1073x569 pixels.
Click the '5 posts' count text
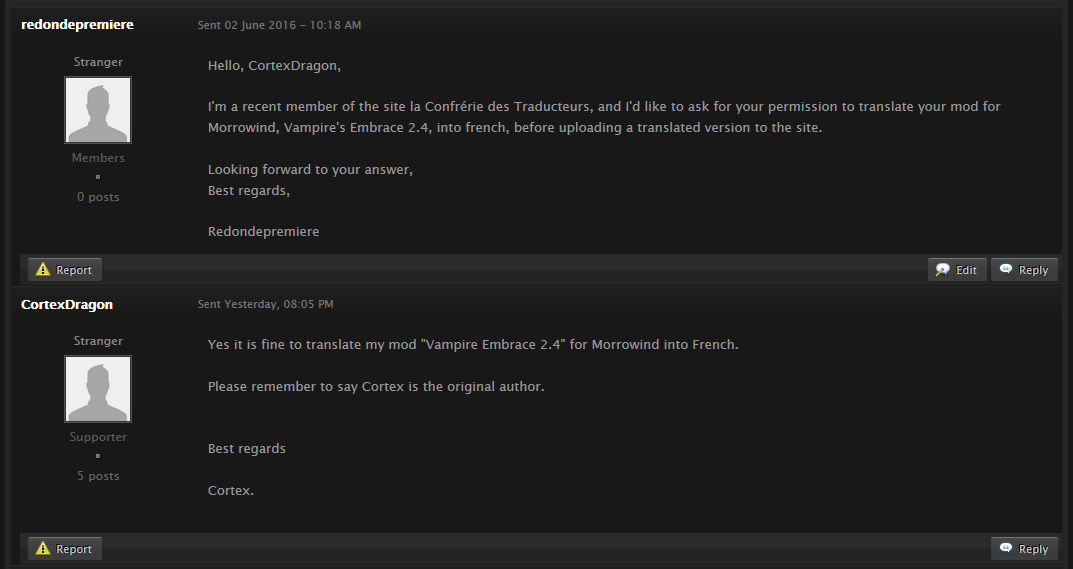(x=98, y=475)
